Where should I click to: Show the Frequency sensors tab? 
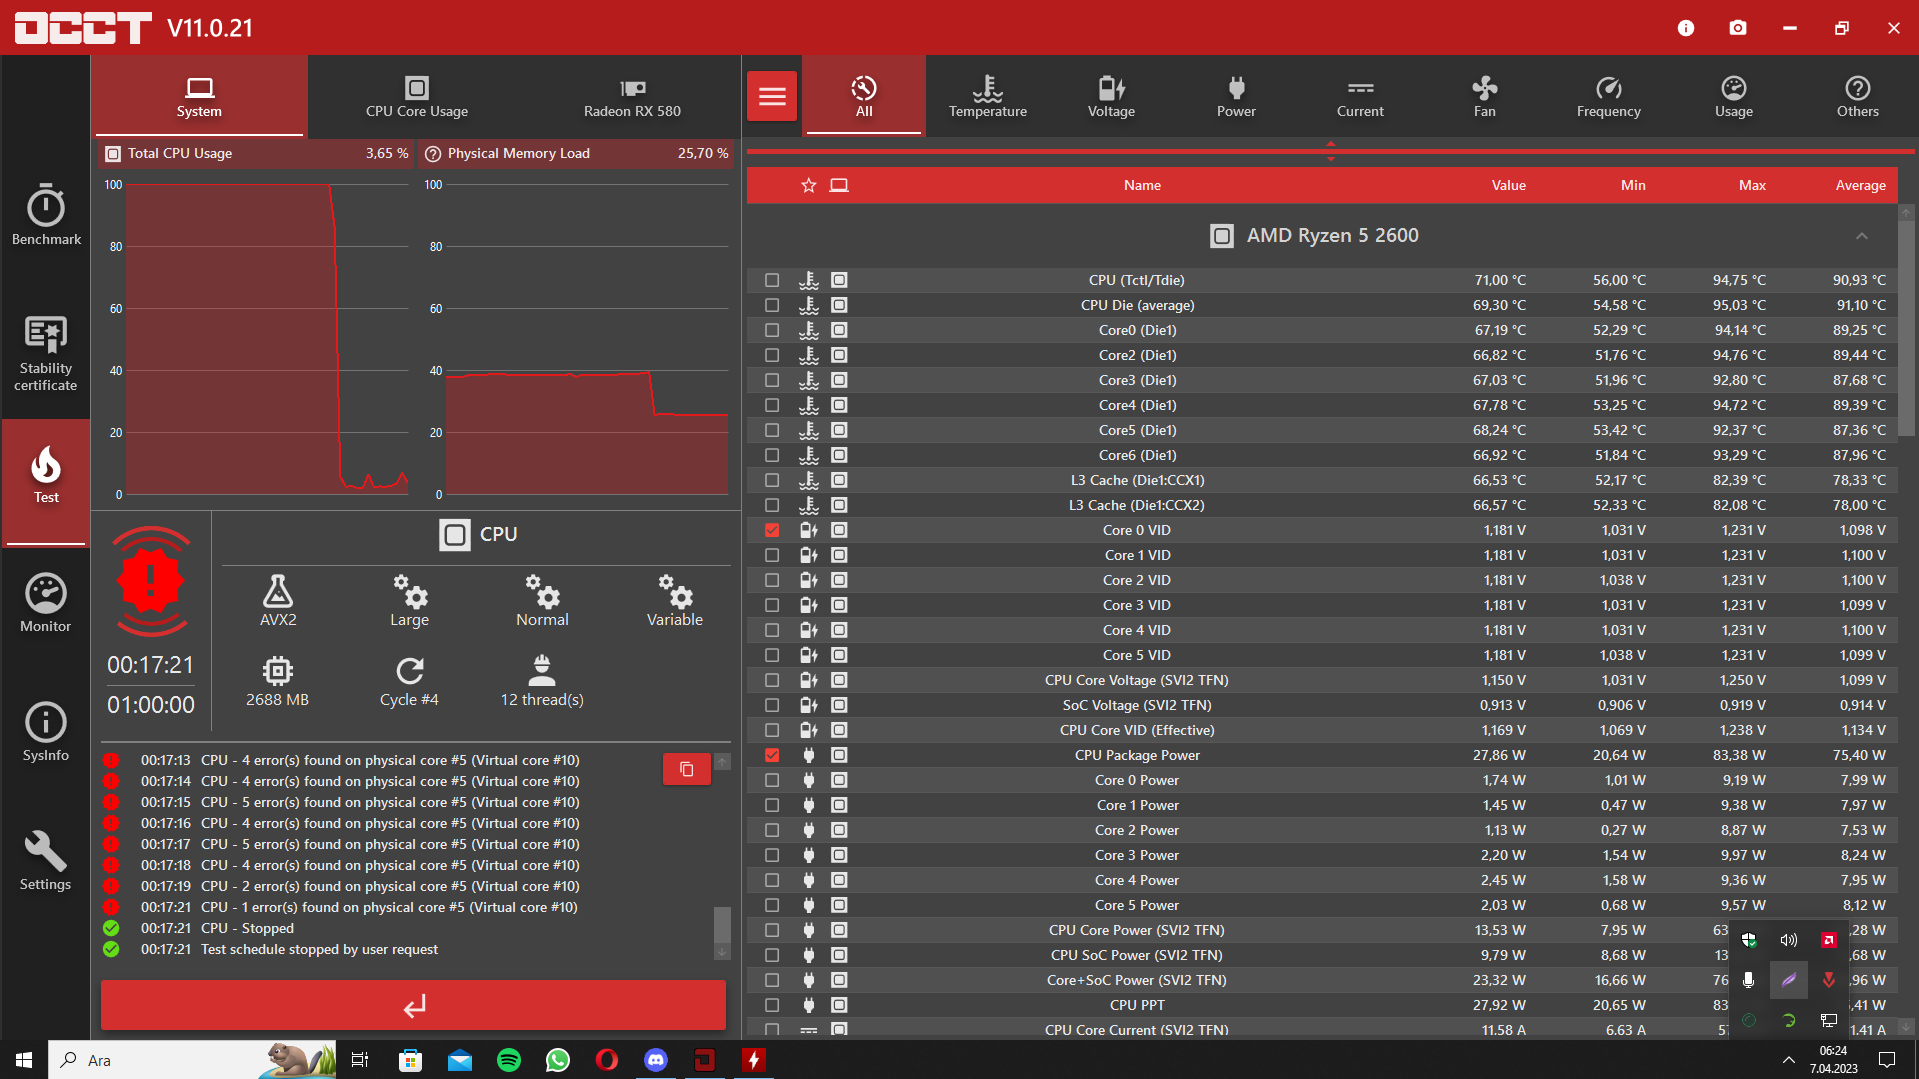click(x=1609, y=96)
